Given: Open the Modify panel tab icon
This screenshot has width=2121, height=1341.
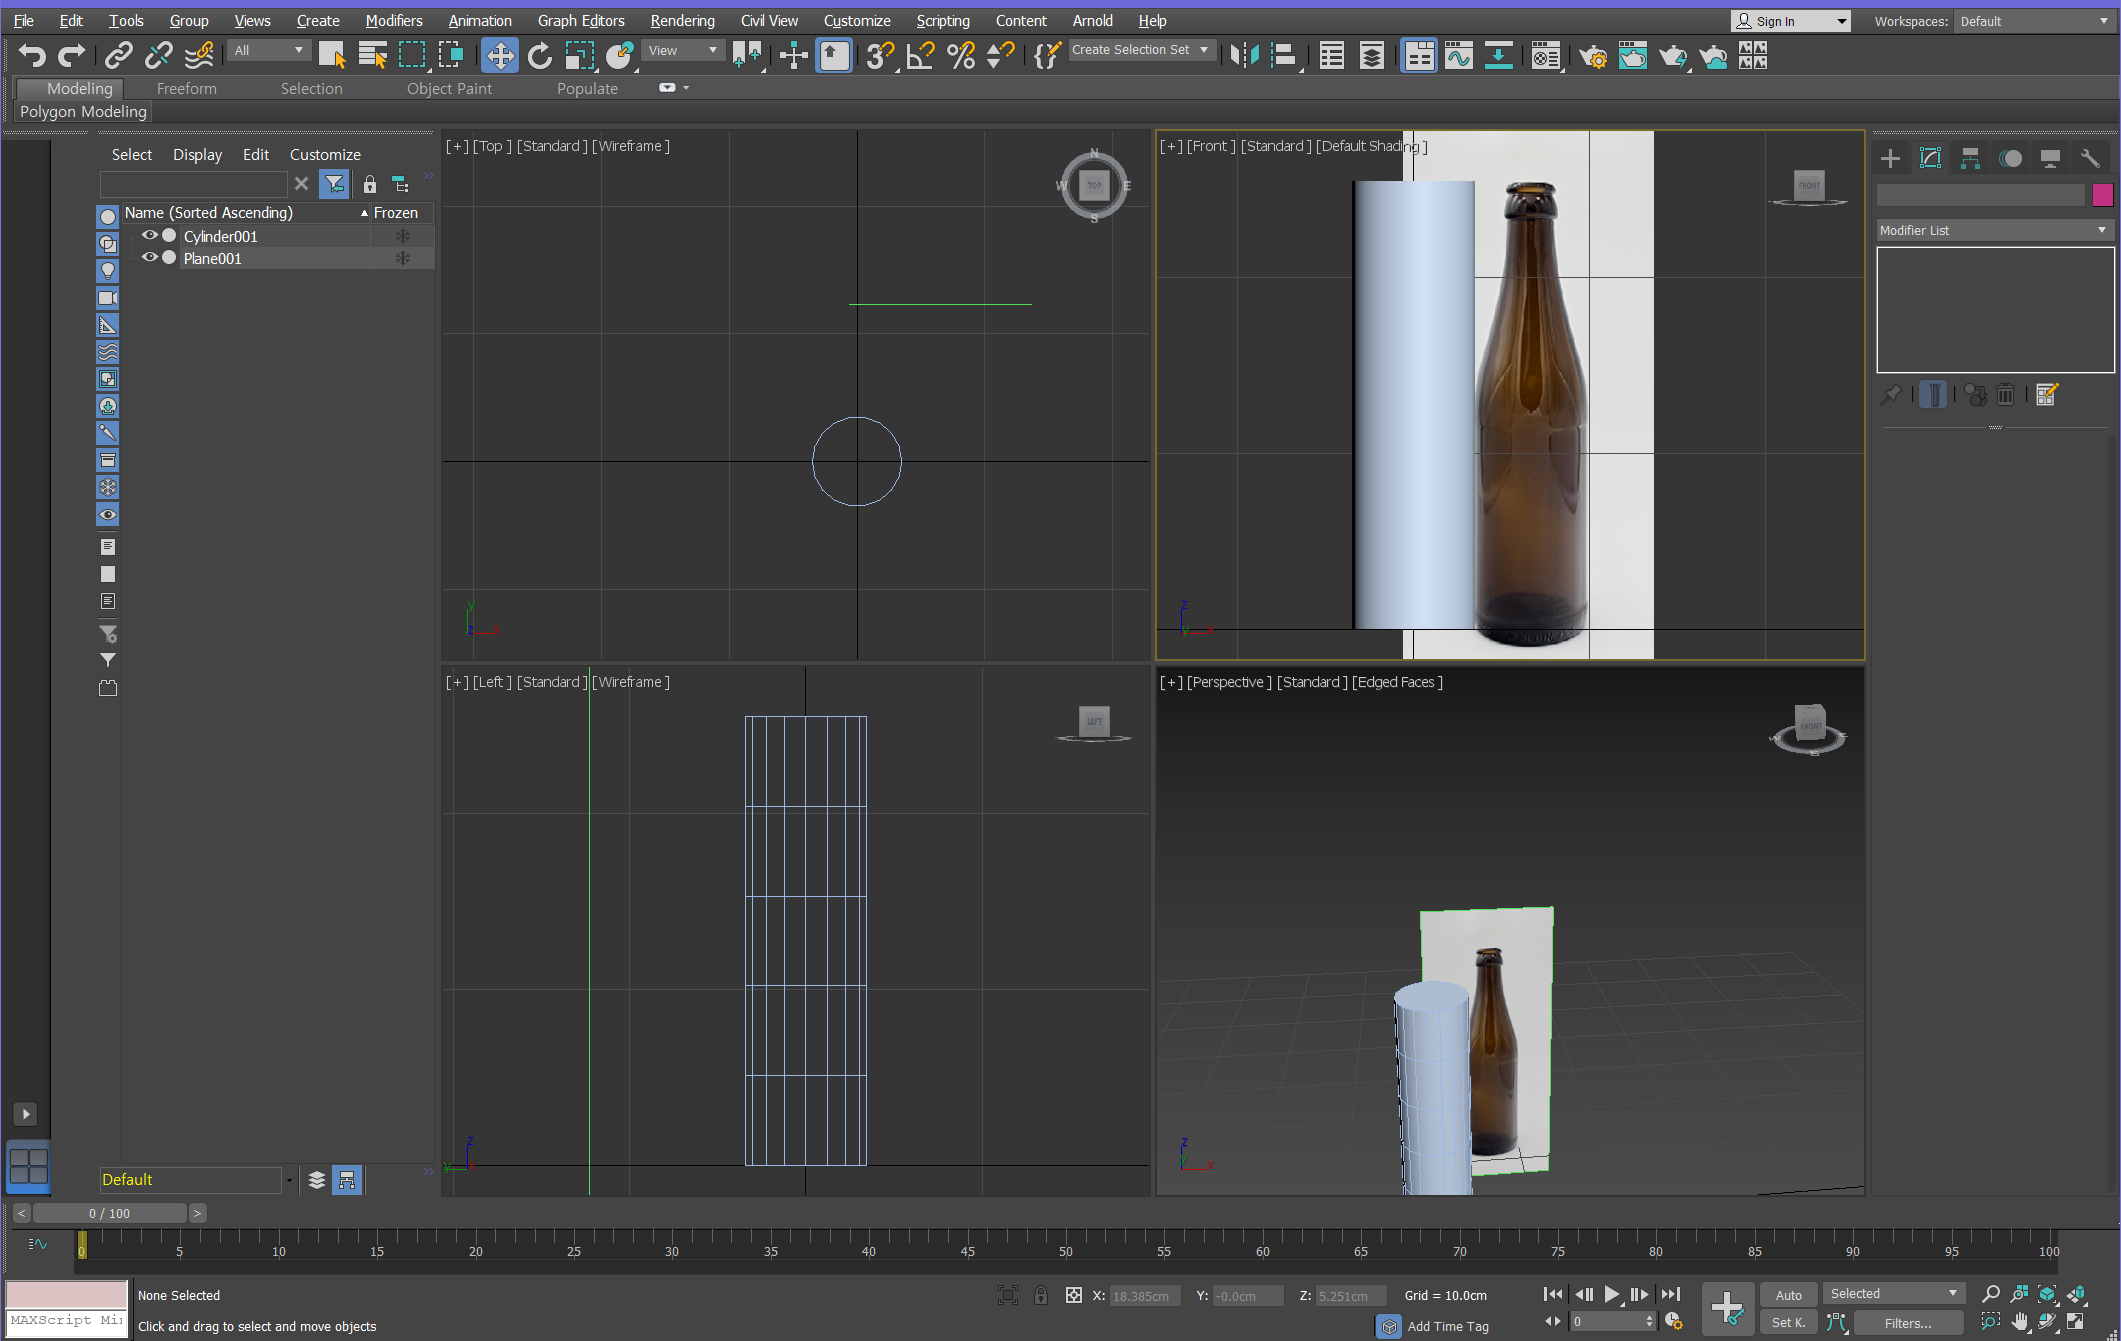Looking at the screenshot, I should 1930,158.
